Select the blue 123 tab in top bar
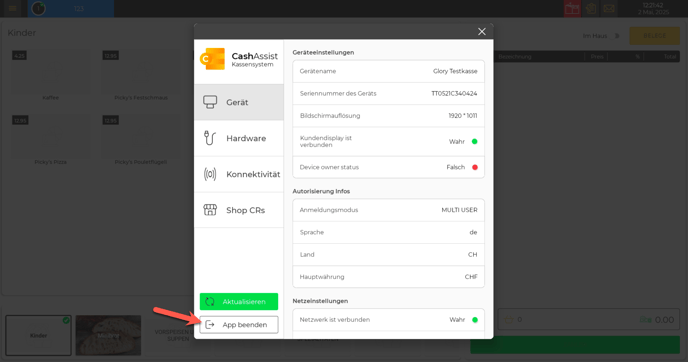 [71, 8]
